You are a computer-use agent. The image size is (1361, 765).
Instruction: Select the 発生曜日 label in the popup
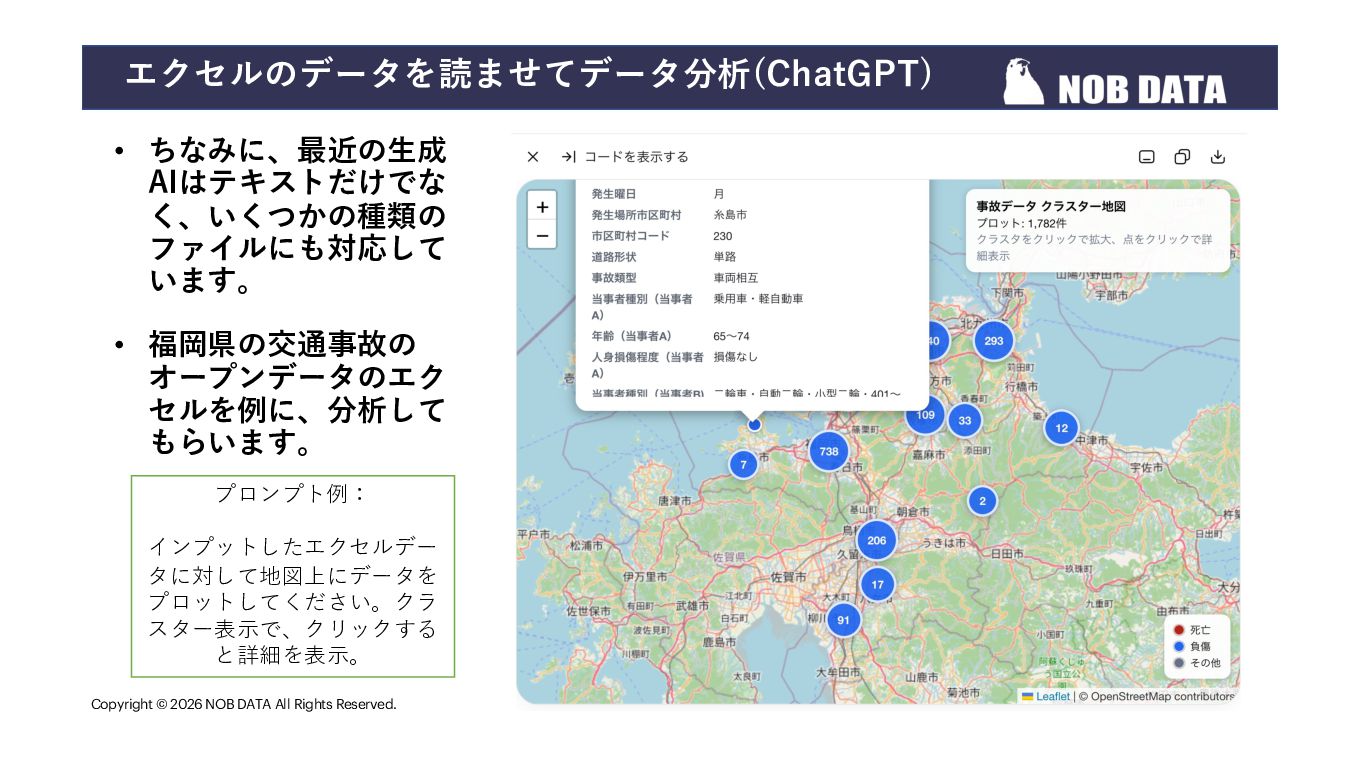614,194
